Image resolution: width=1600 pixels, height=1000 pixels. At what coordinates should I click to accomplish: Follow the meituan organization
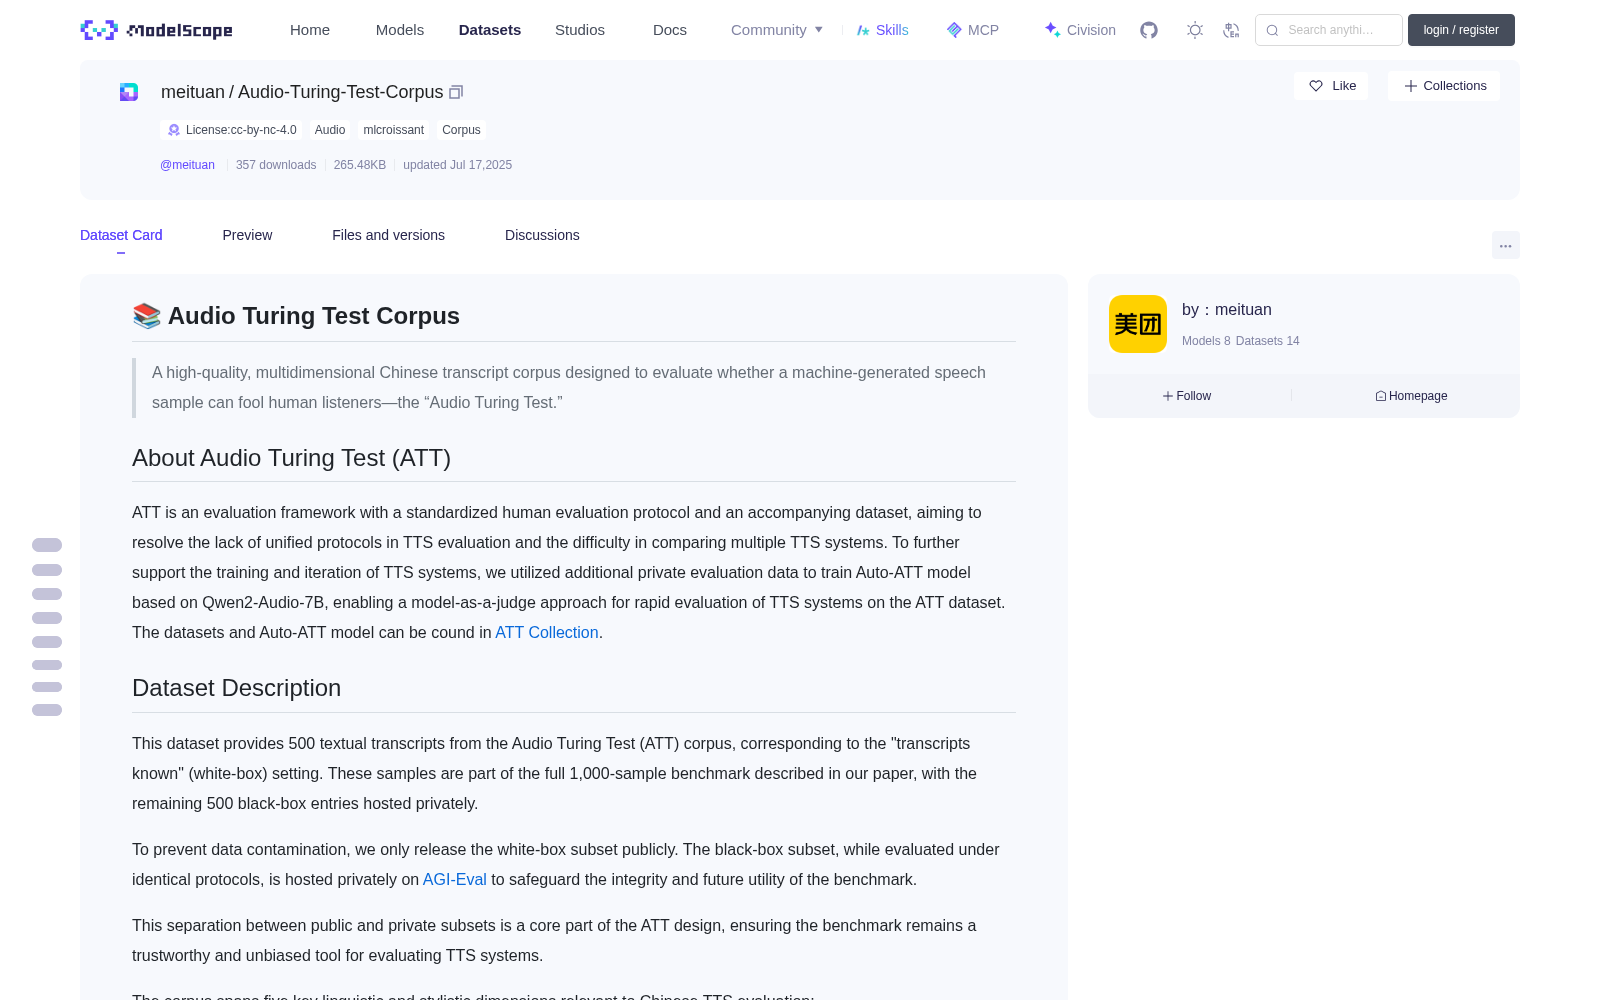[1187, 396]
